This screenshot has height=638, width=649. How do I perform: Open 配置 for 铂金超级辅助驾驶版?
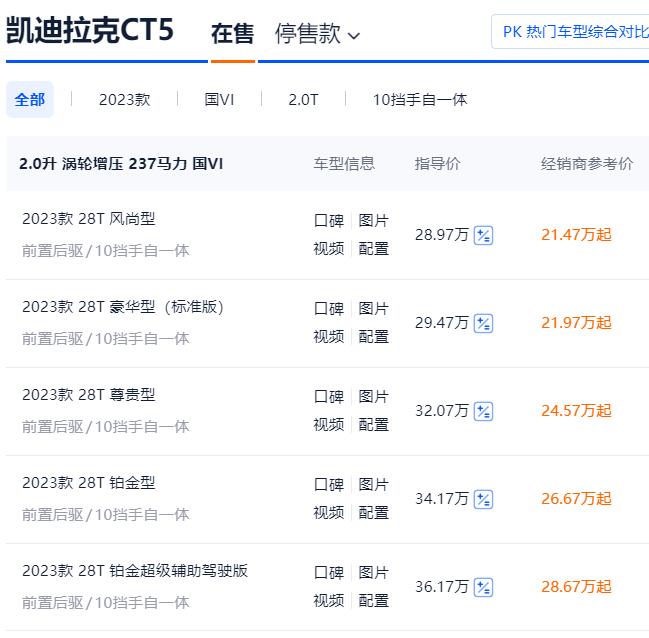[373, 601]
